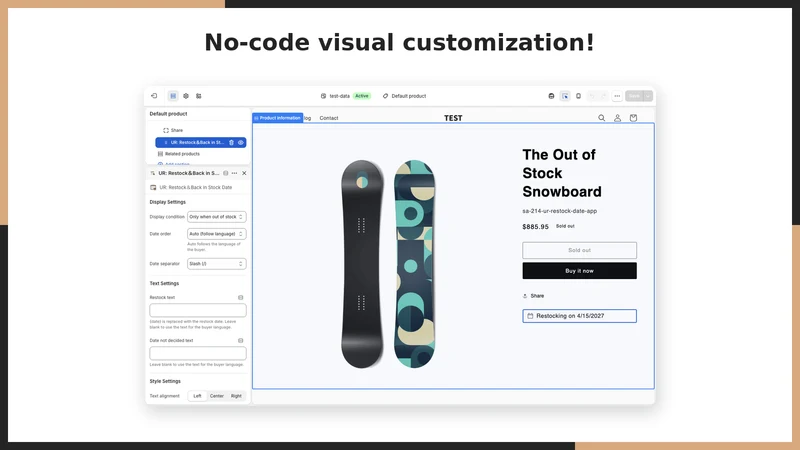Viewport: 800px width, 450px height.
Task: Open the top toolbar more actions menu
Action: click(x=617, y=96)
